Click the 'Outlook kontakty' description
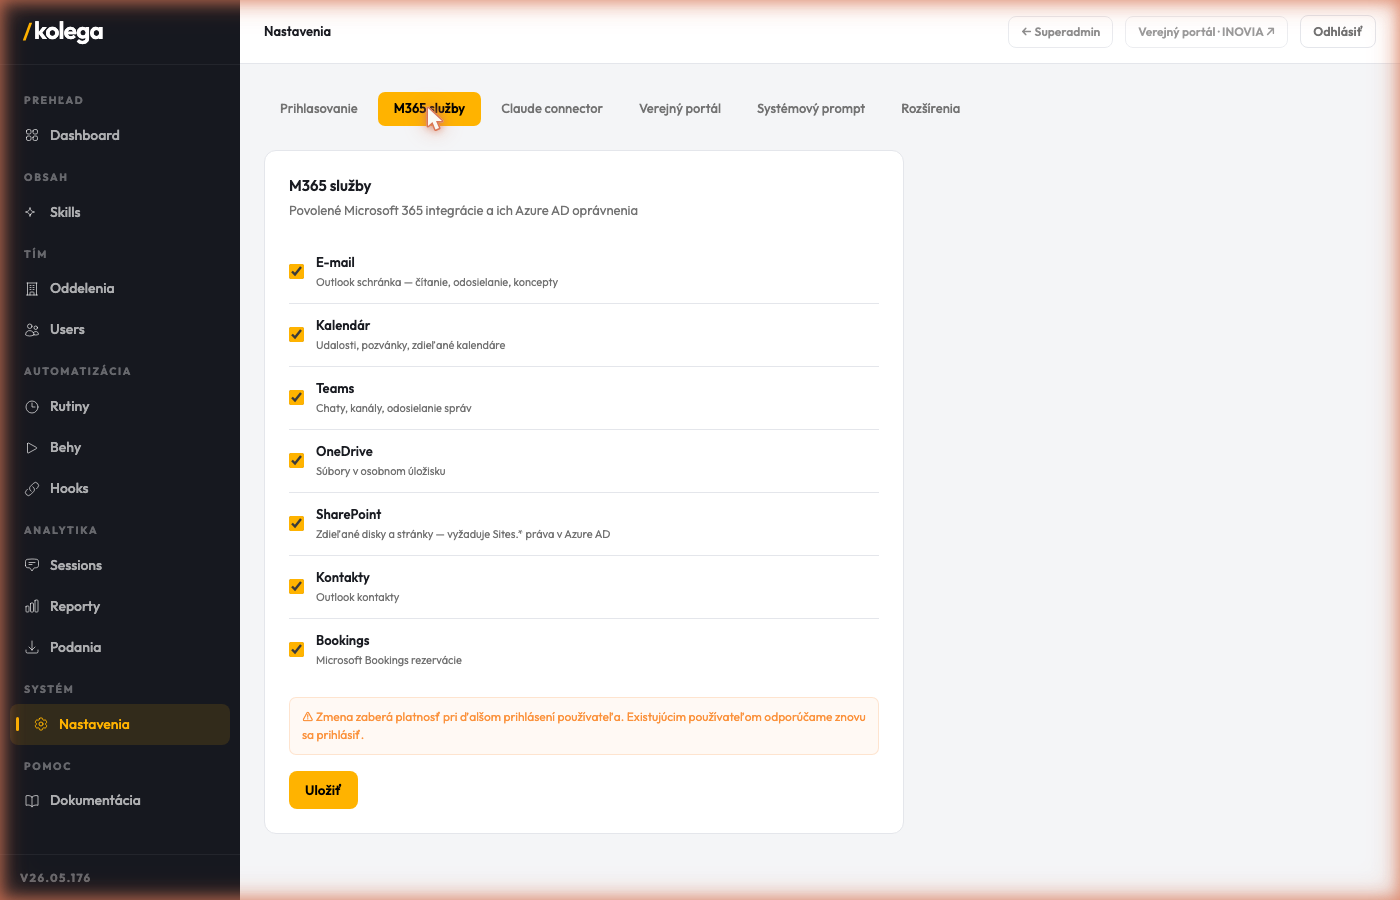The height and width of the screenshot is (900, 1400). coord(357,597)
